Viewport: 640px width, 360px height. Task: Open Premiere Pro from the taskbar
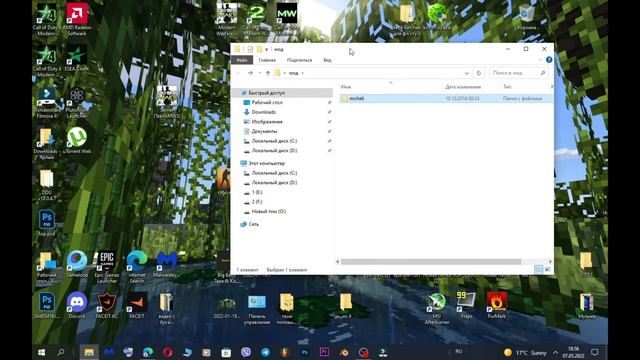[x=324, y=352]
